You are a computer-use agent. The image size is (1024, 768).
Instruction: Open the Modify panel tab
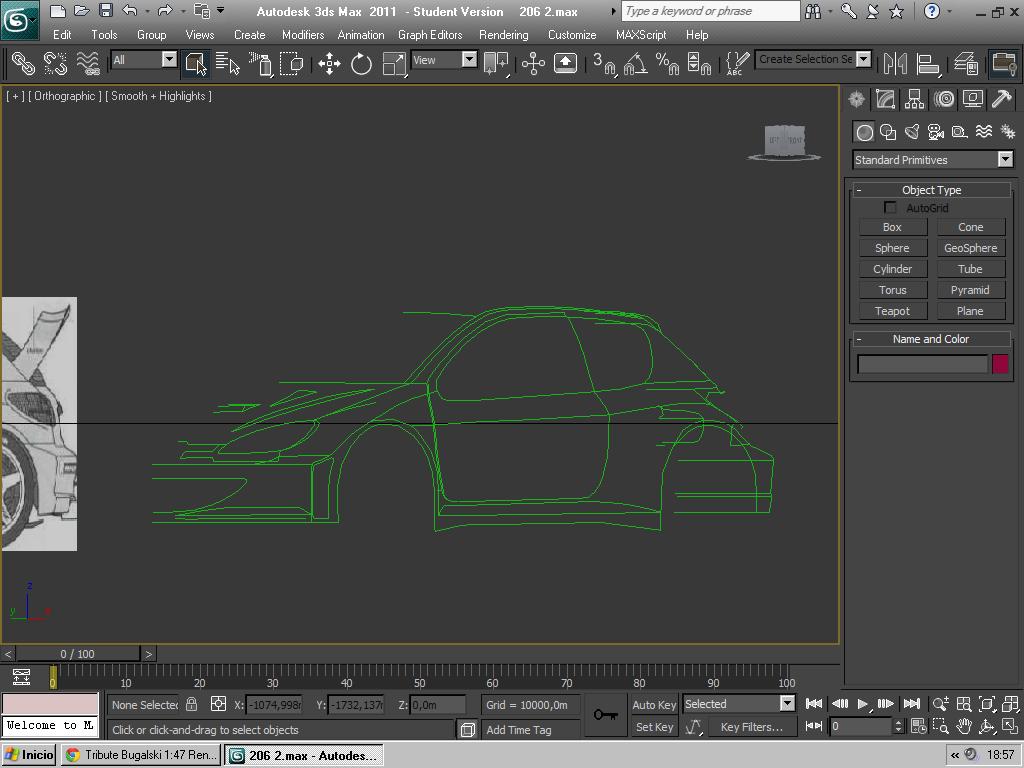pos(885,99)
